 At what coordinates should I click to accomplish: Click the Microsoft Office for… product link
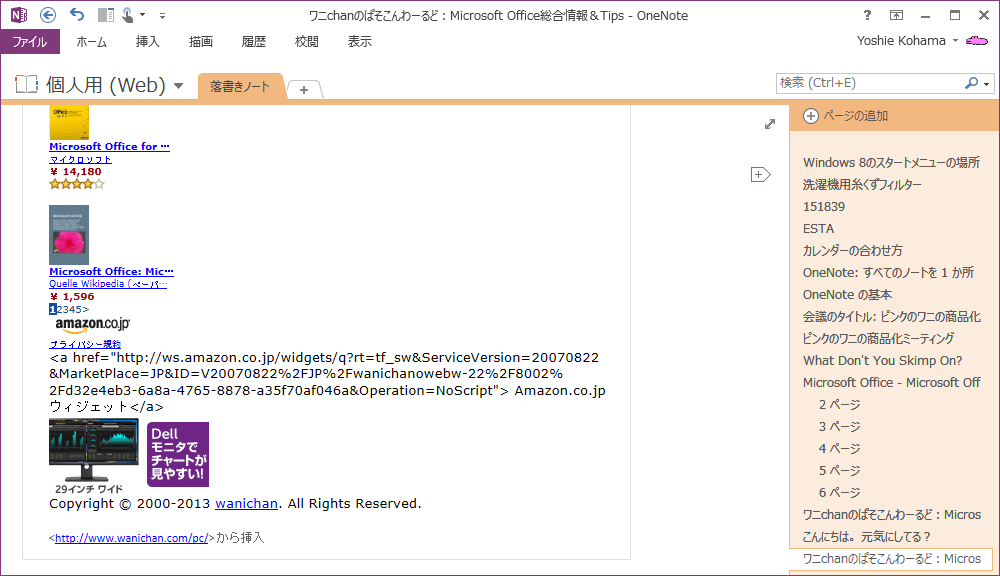[110, 147]
